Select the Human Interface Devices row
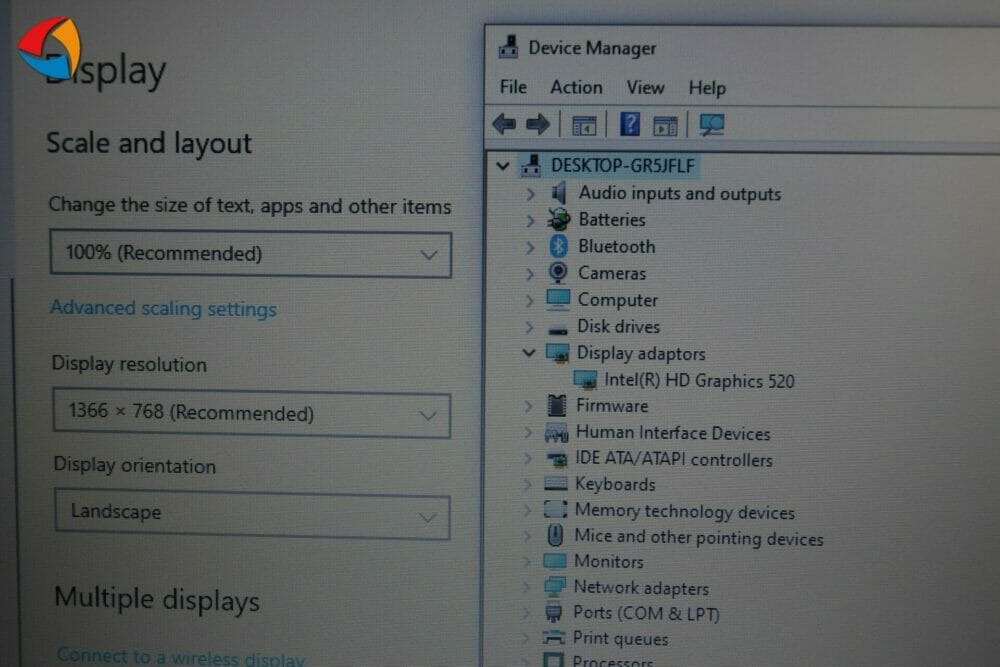Screen dimensions: 1000x667 pyautogui.click(x=673, y=433)
